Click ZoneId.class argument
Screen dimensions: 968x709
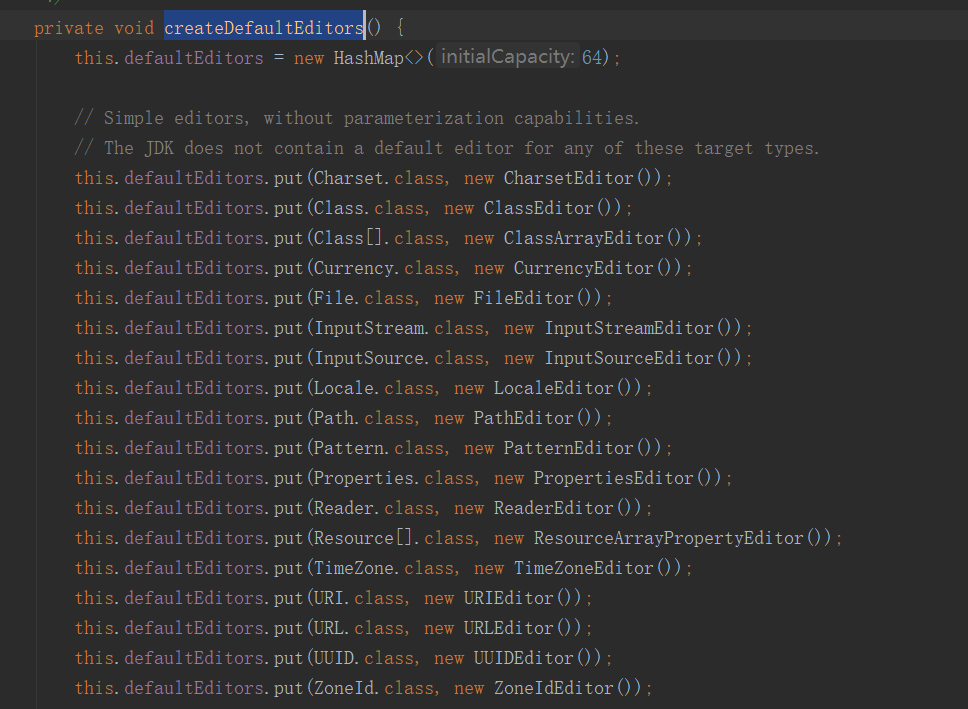click(373, 687)
